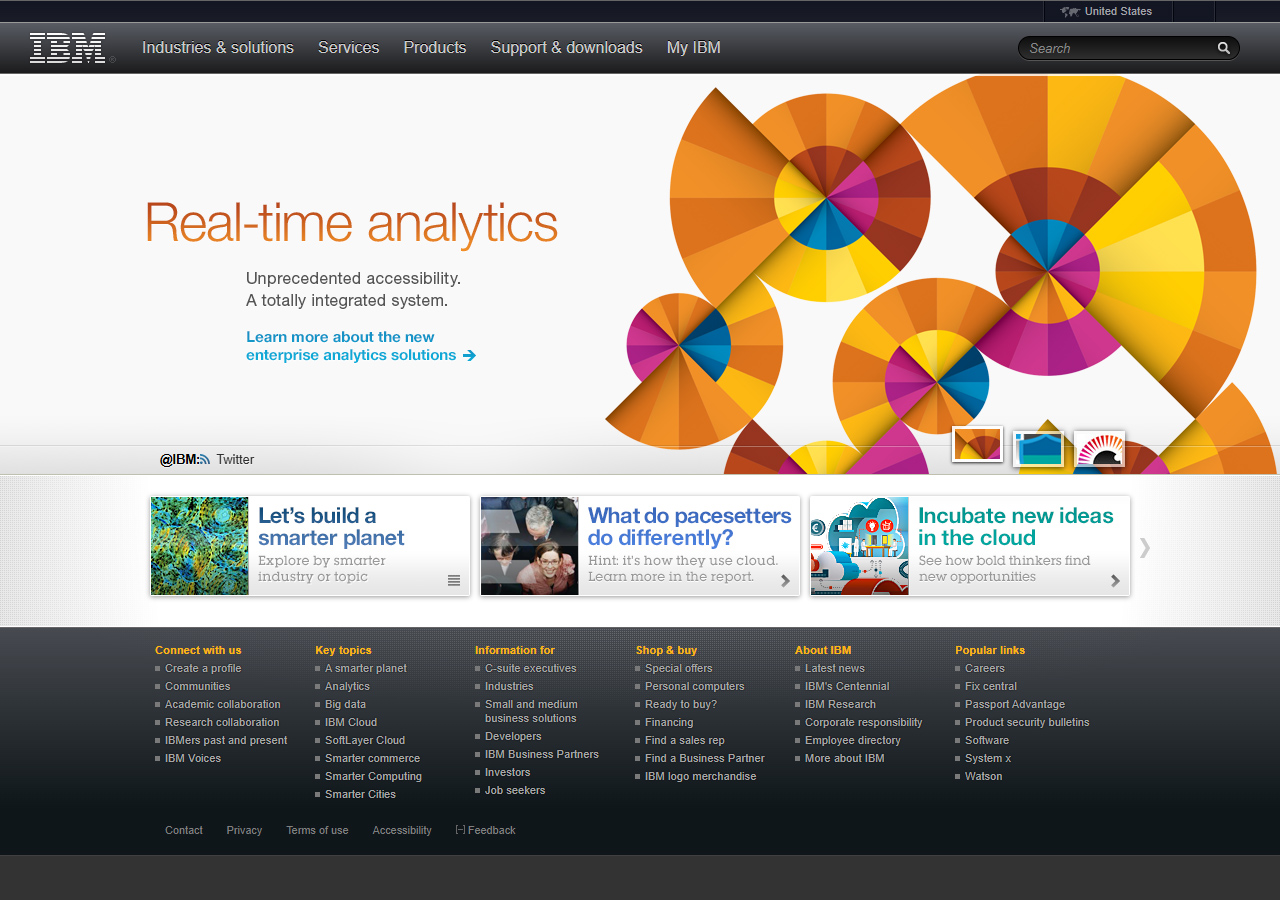Select the orange analytics banner thumbnail
The height and width of the screenshot is (900, 1280).
pos(977,444)
